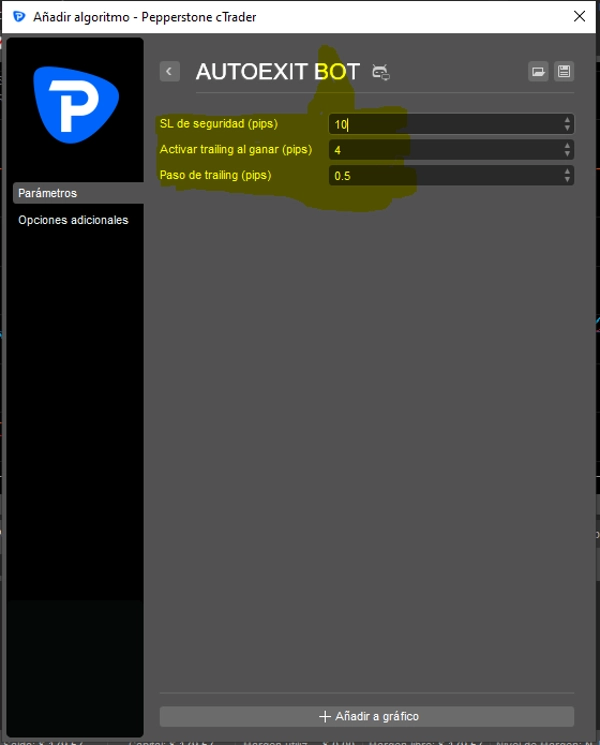
Task: Open the Opciones adicionales tab
Action: 73,220
